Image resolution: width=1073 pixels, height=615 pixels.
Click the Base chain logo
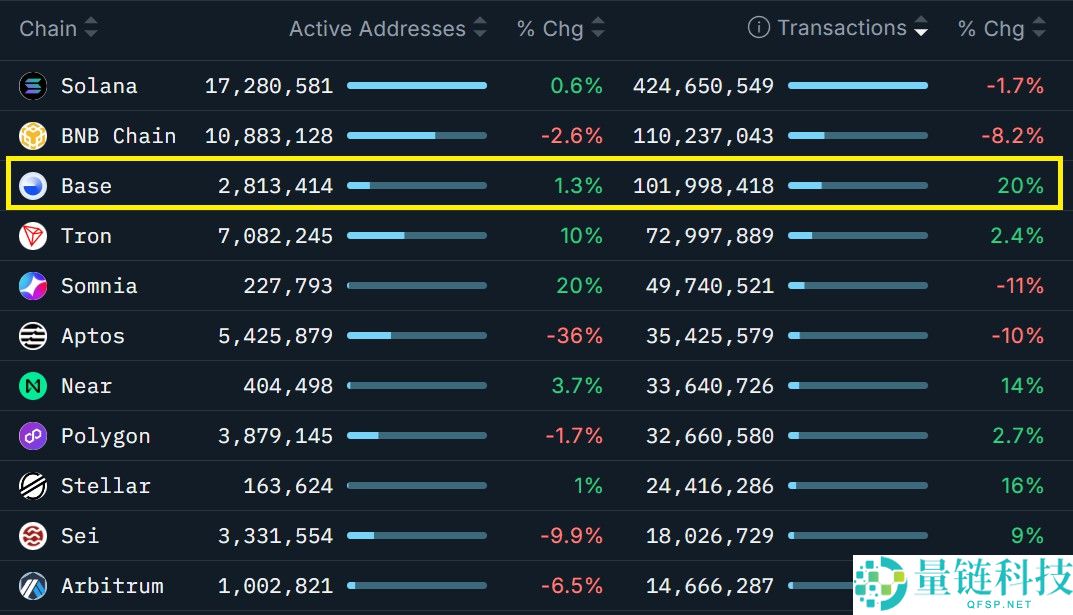click(32, 186)
